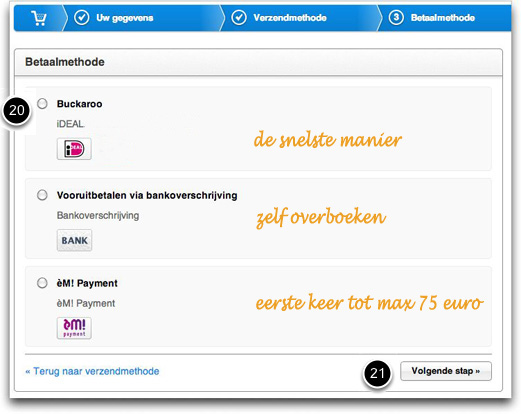Open the shopping cart step icon
Image resolution: width=521 pixels, height=414 pixels.
coord(39,18)
